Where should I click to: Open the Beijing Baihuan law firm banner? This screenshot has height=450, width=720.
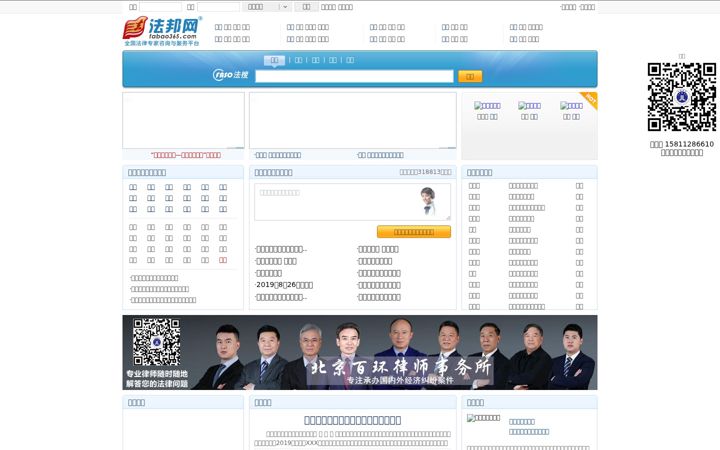360,352
